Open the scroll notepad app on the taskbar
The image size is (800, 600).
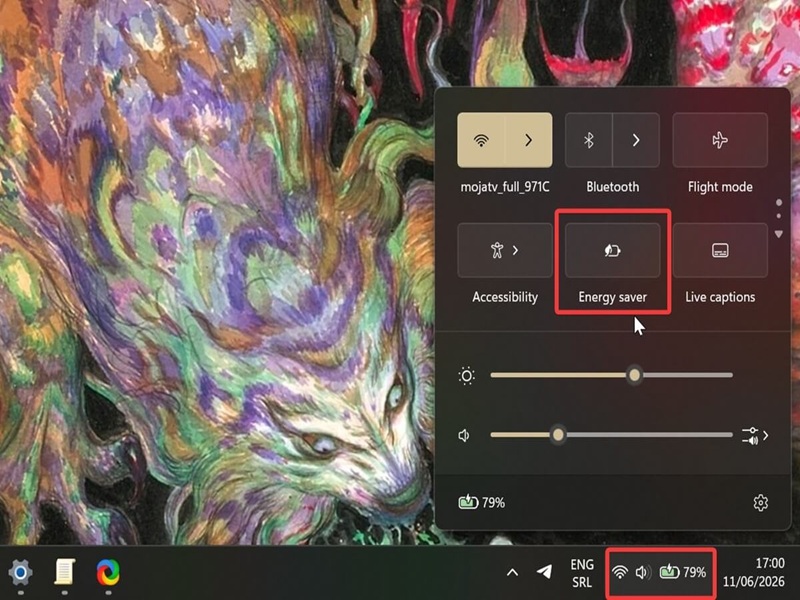pyautogui.click(x=64, y=572)
